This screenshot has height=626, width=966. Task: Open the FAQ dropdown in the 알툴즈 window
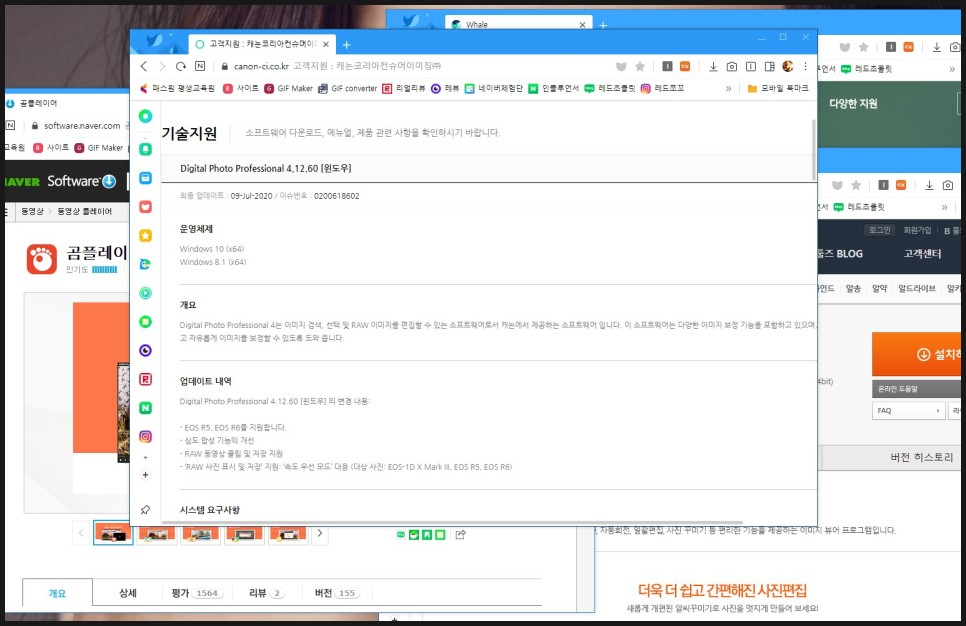pyautogui.click(x=908, y=410)
